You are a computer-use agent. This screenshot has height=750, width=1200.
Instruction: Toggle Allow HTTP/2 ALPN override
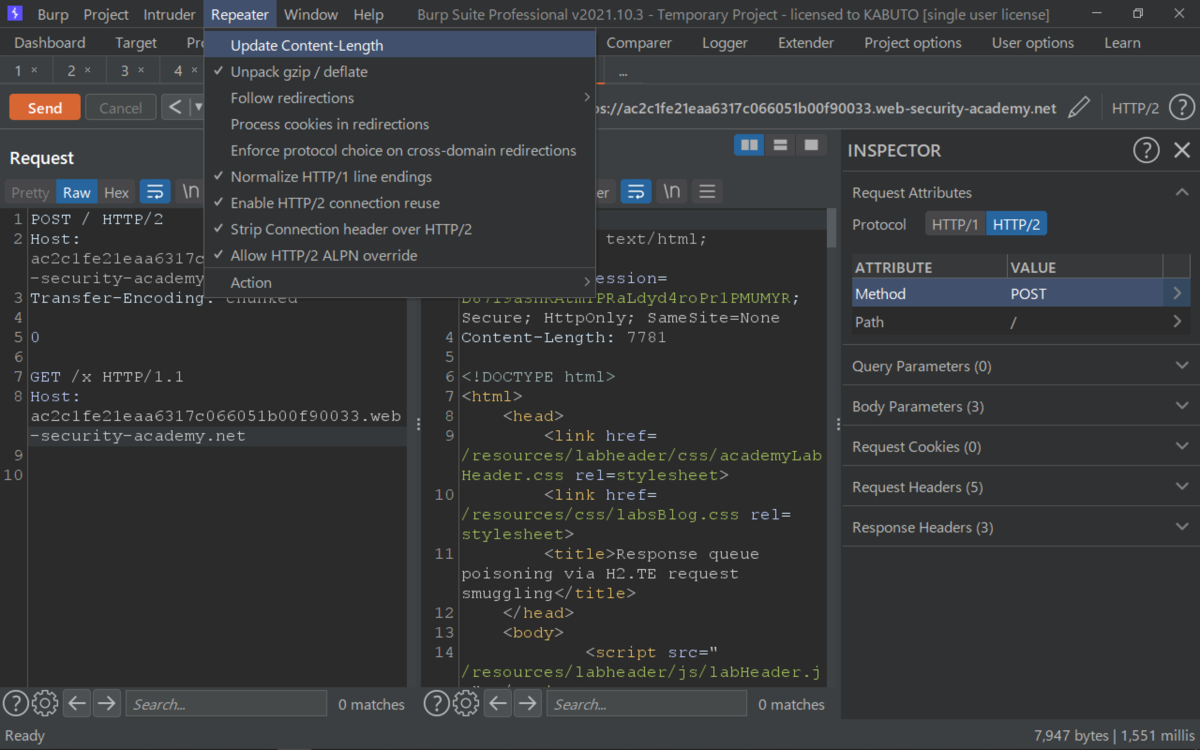click(399, 256)
